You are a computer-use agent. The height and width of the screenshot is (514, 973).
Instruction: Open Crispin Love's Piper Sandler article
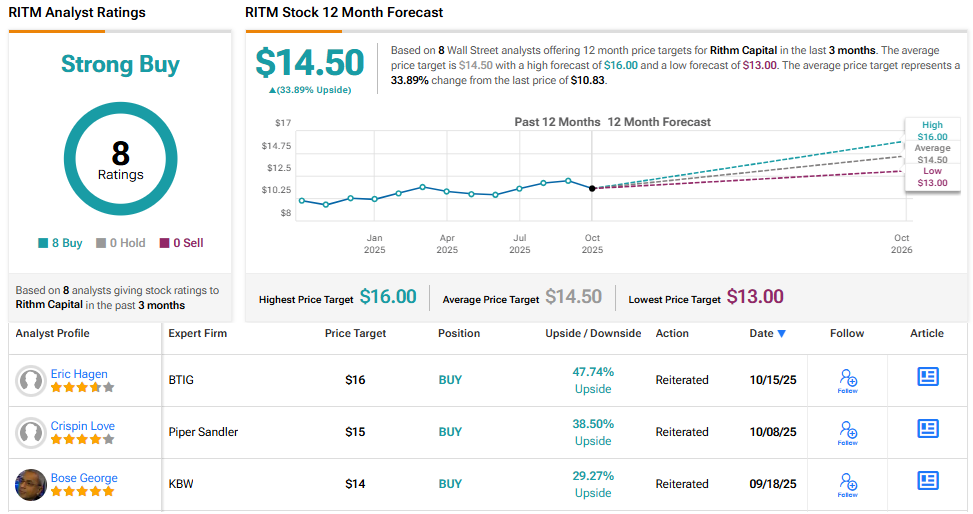pos(928,428)
